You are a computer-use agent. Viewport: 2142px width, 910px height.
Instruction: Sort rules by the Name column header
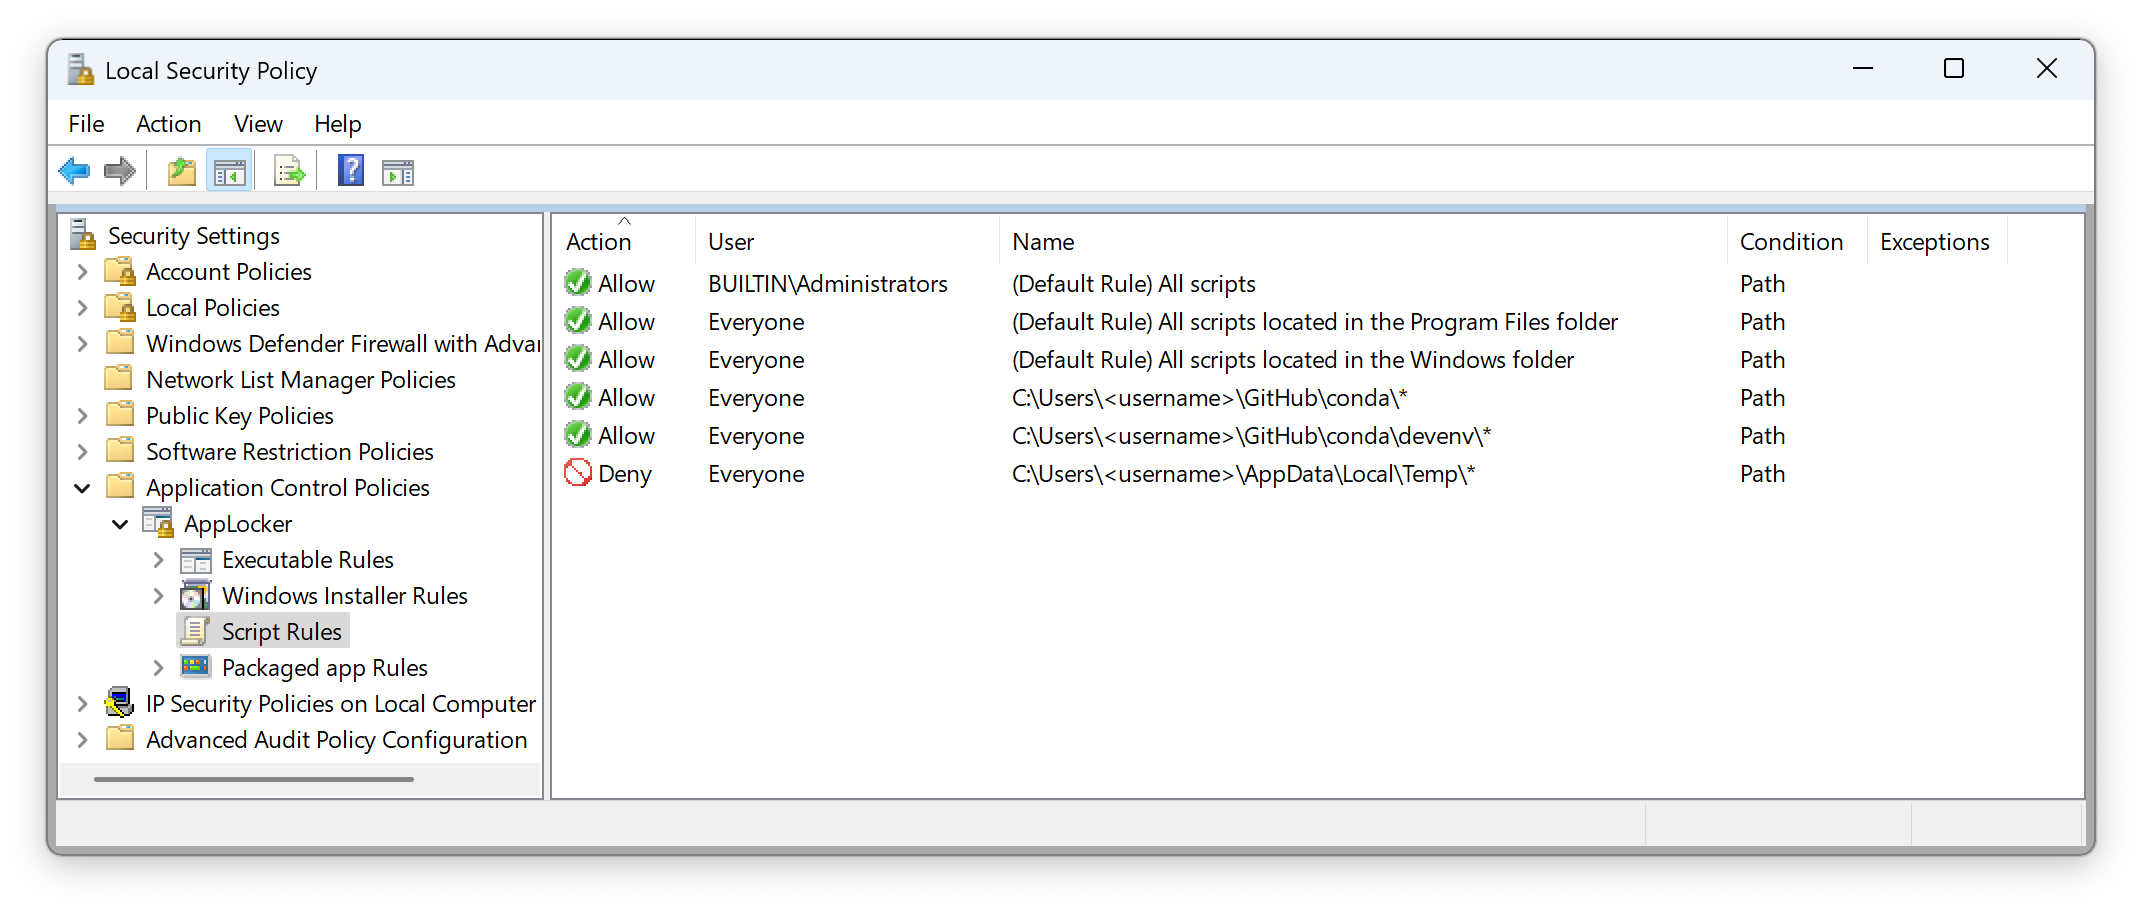coord(1043,242)
